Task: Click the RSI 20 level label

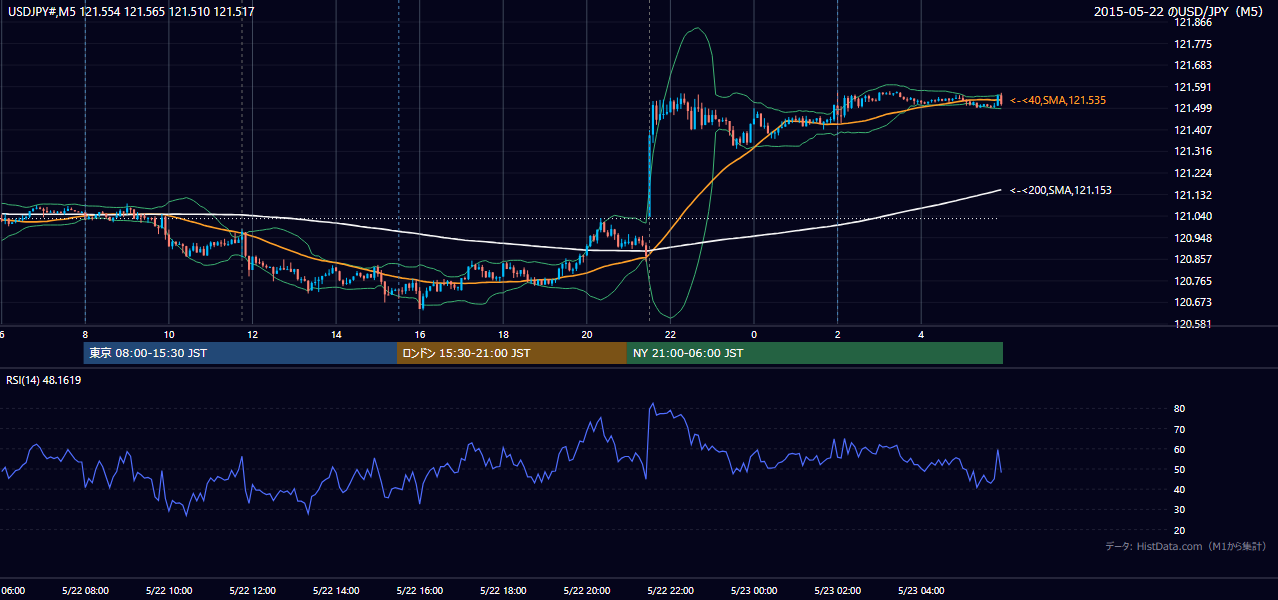Action: [1180, 530]
